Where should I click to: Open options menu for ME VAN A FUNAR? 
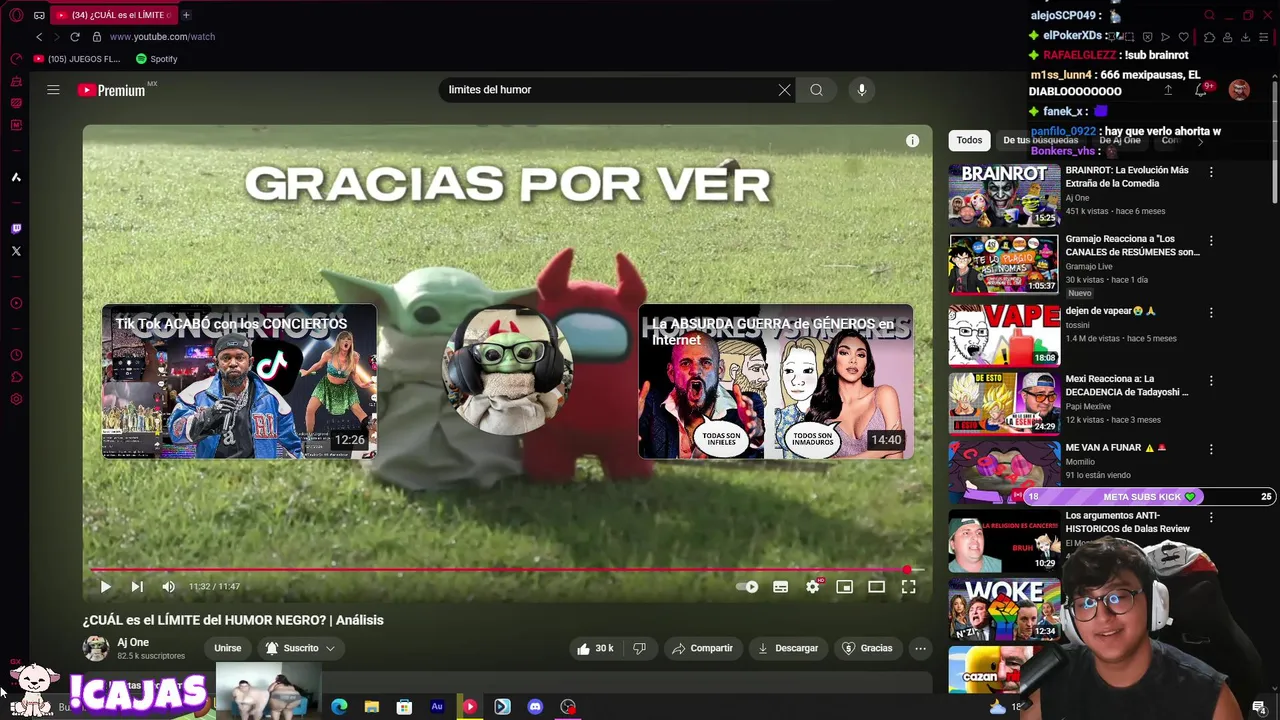point(1211,449)
